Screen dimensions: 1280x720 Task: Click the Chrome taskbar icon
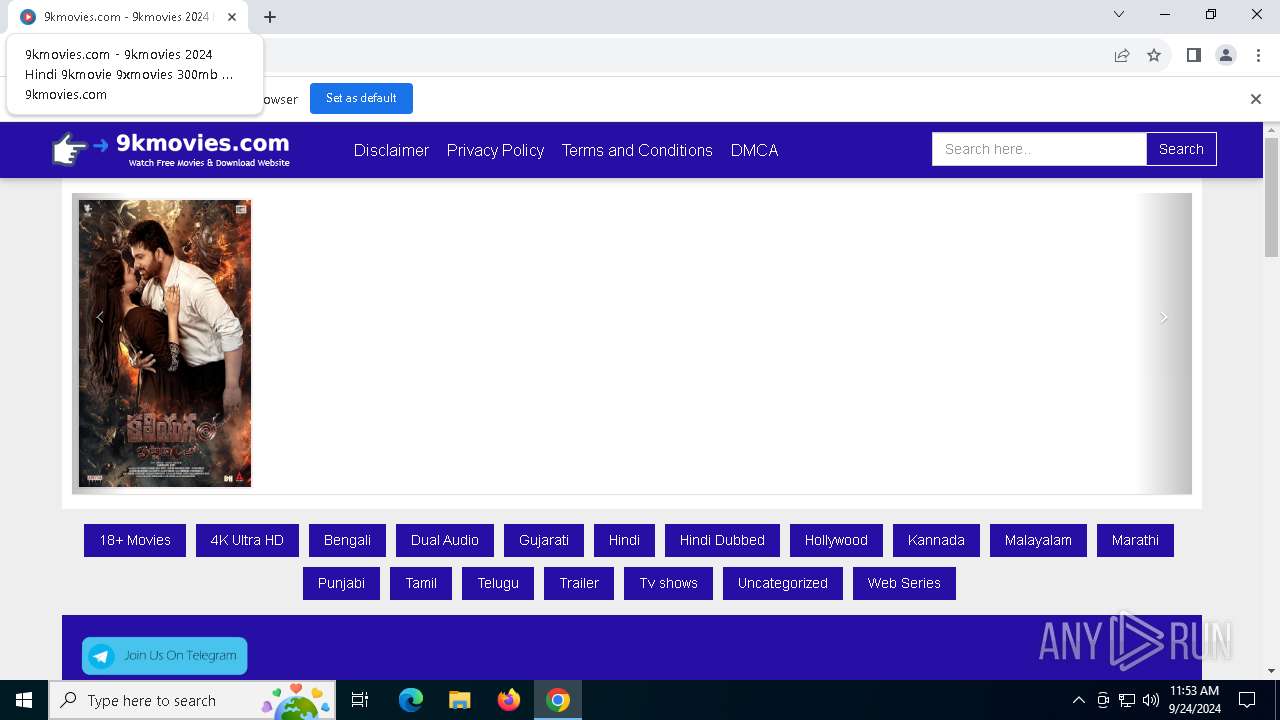coord(558,700)
